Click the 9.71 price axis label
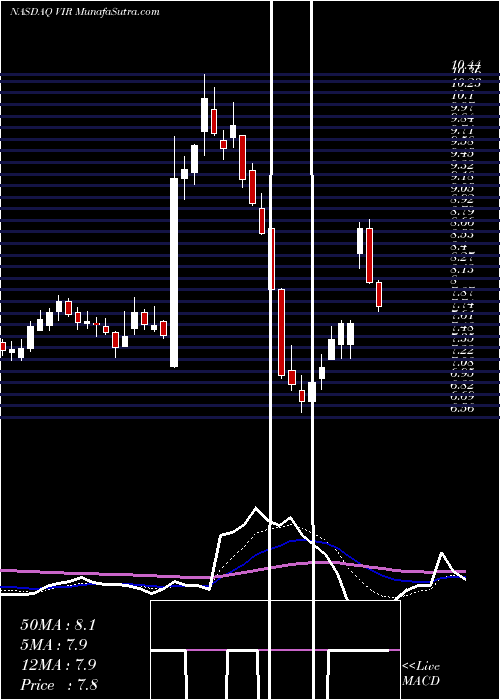 463,131
